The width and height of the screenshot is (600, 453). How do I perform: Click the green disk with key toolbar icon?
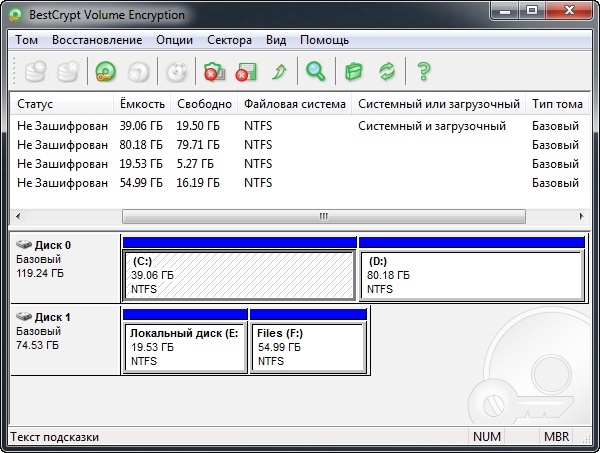pyautogui.click(x=106, y=71)
